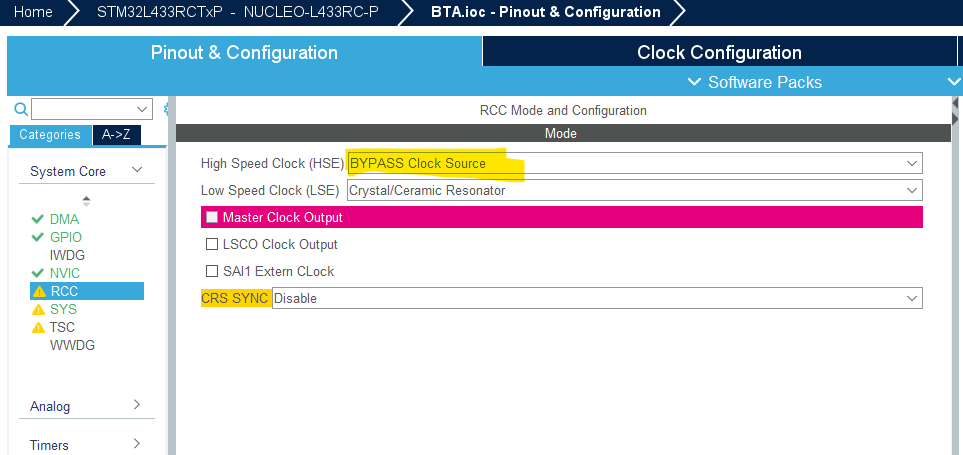Go to Home in the breadcrumb

pos(34,12)
